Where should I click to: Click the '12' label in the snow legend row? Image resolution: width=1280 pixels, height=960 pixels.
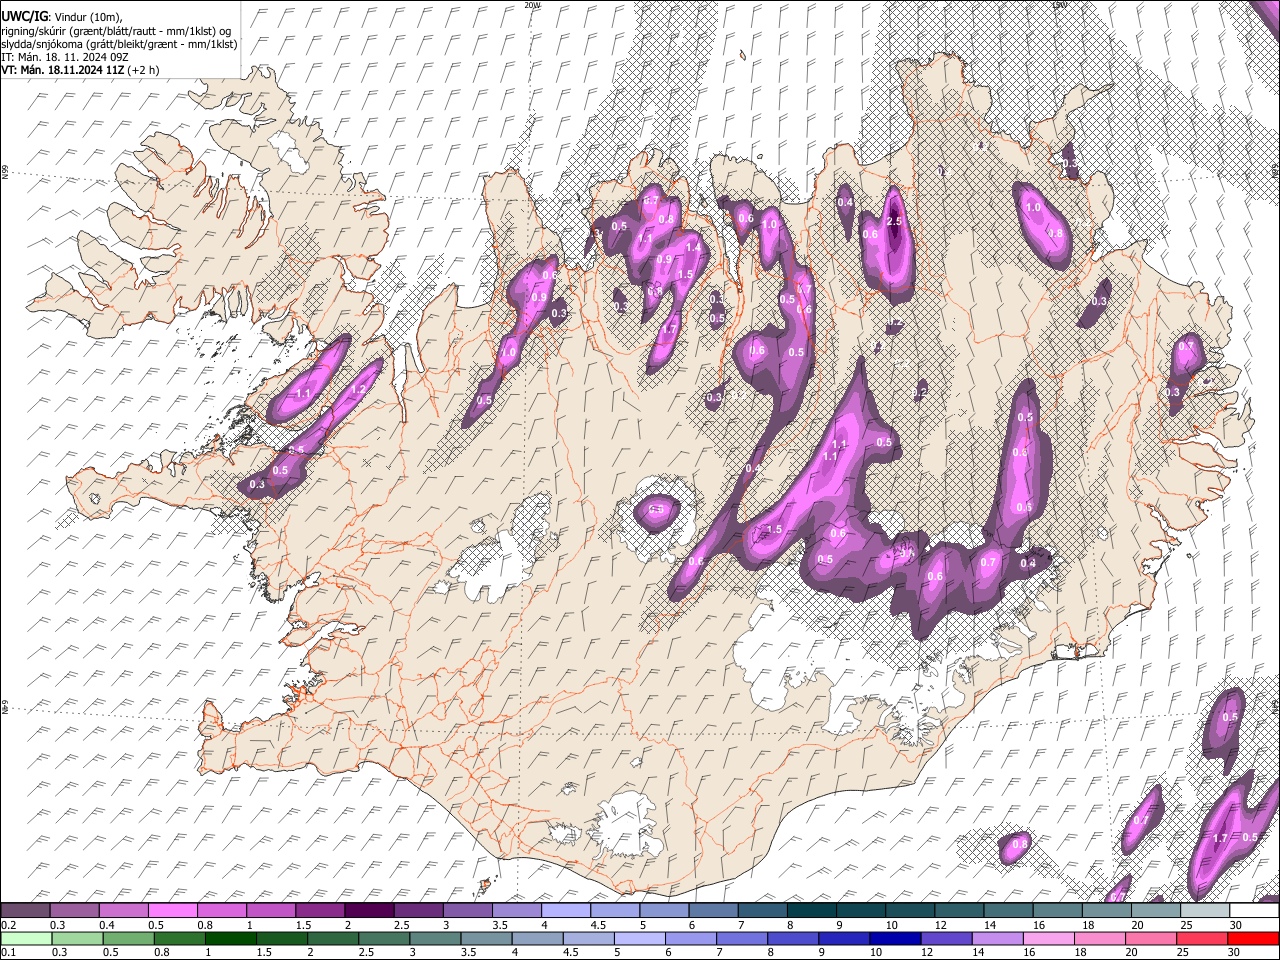941,925
